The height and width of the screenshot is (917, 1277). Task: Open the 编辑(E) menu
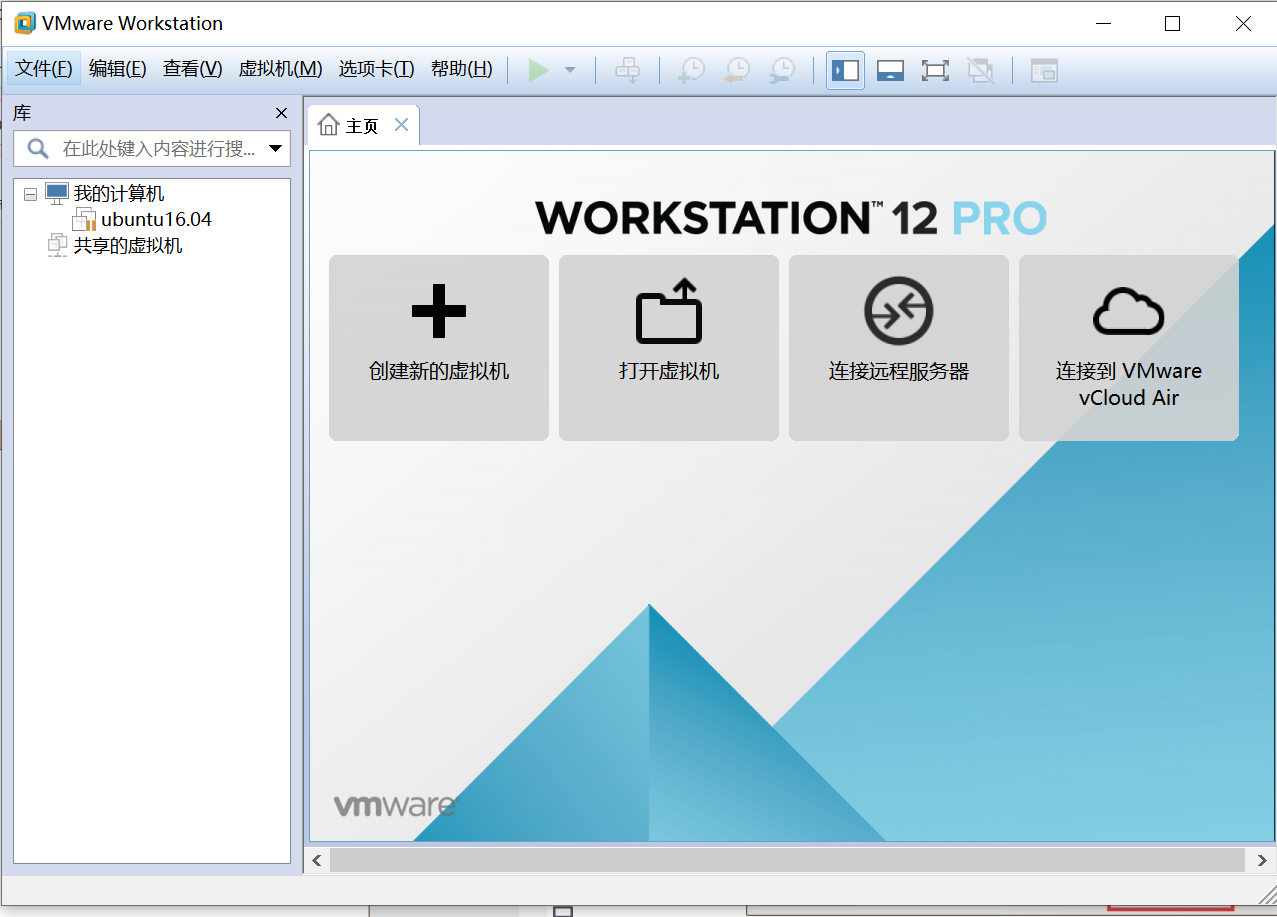(118, 69)
